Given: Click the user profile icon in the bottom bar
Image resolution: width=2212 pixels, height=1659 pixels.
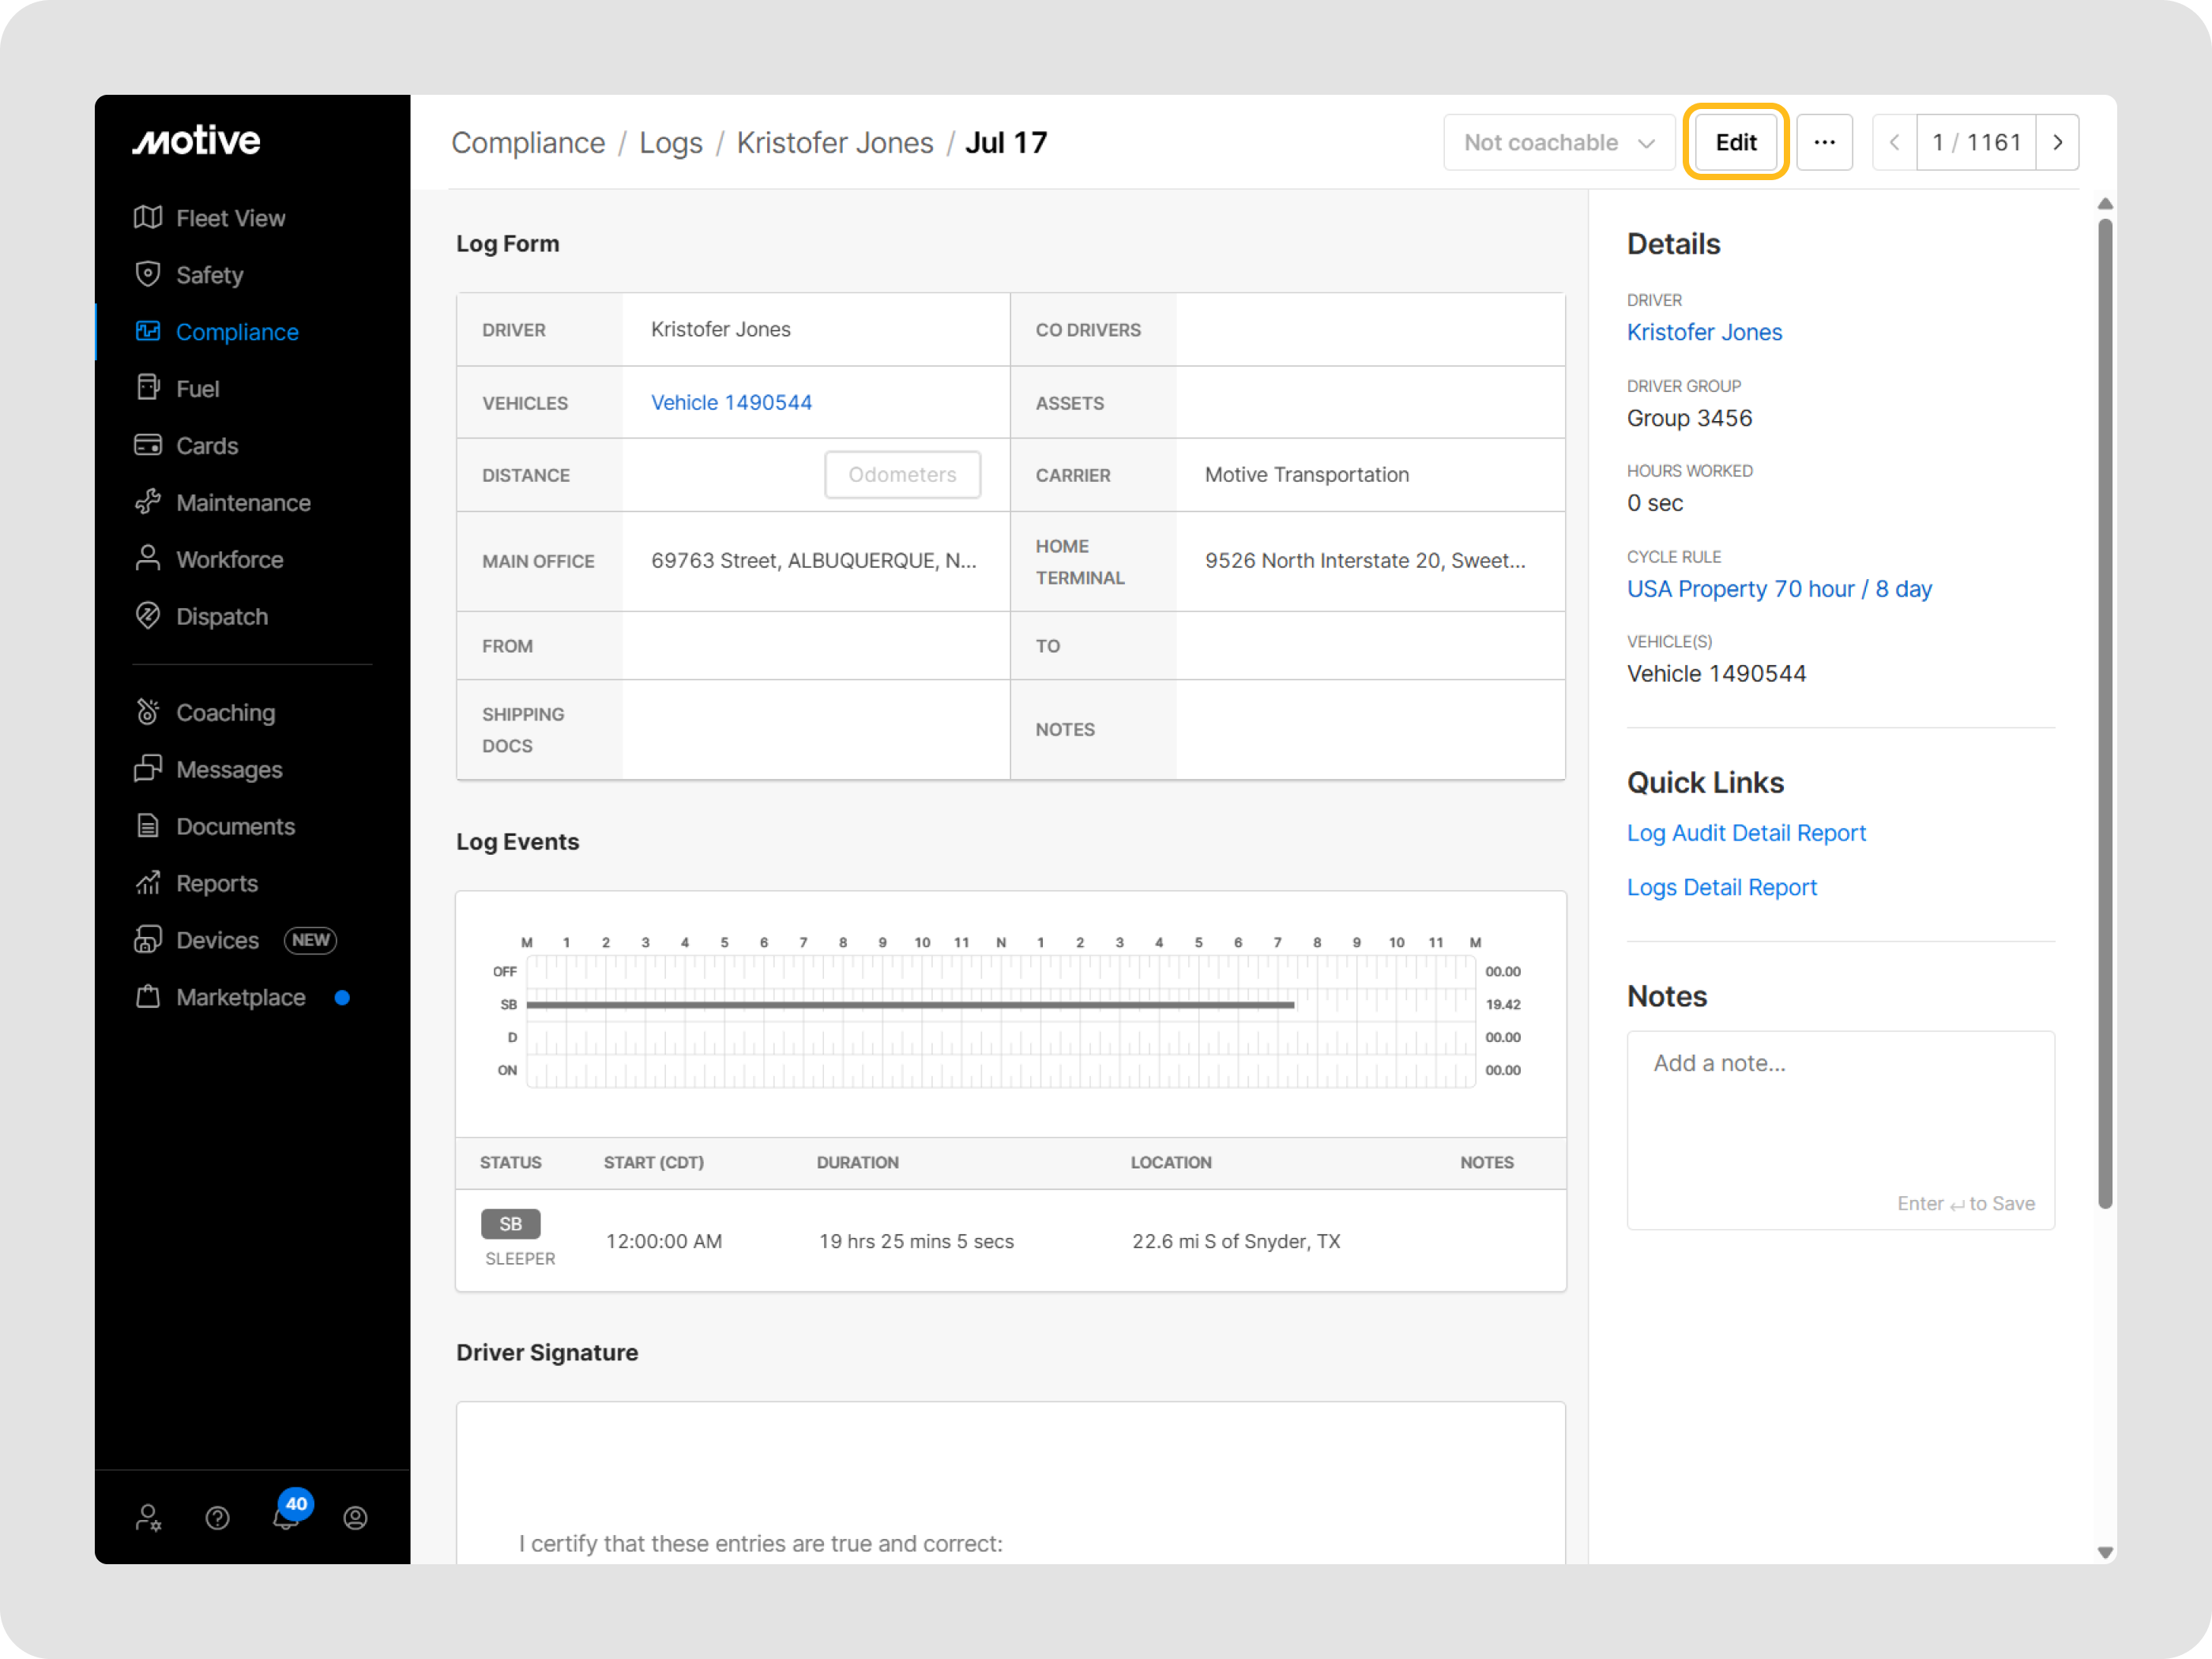Looking at the screenshot, I should (355, 1518).
